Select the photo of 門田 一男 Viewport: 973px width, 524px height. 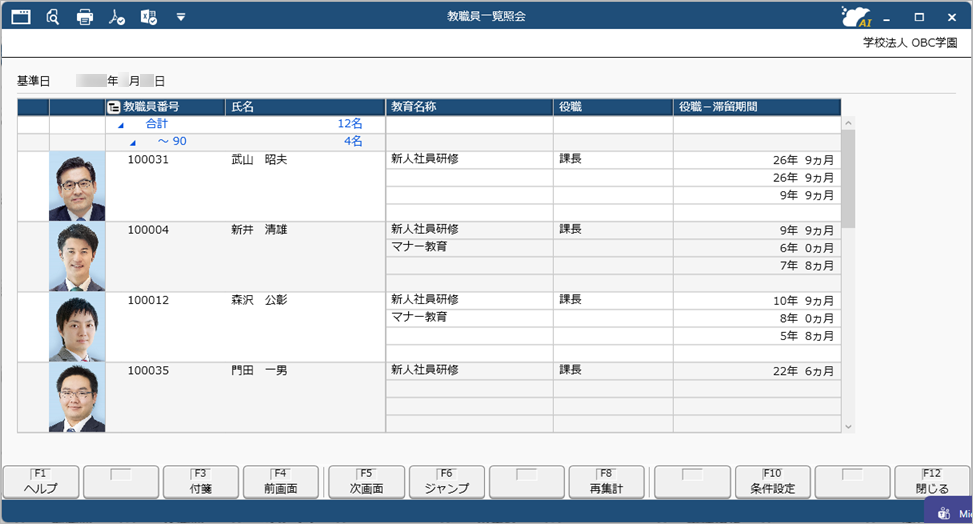tap(77, 397)
